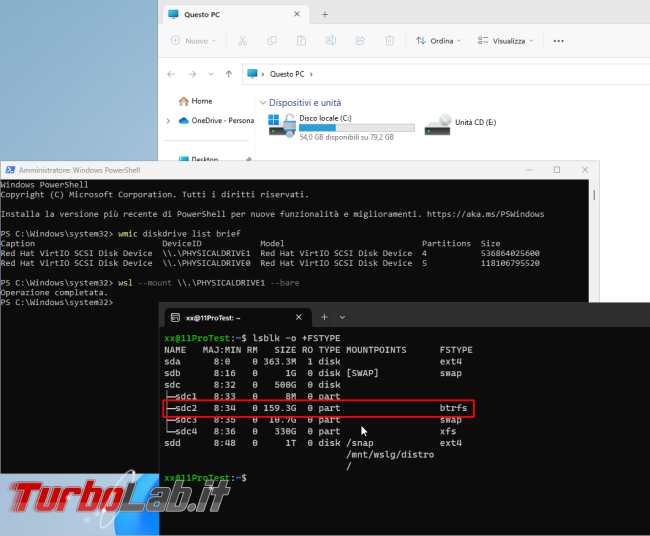Click the Linux terminal prompt line
This screenshot has height=536, width=650.
206,478
